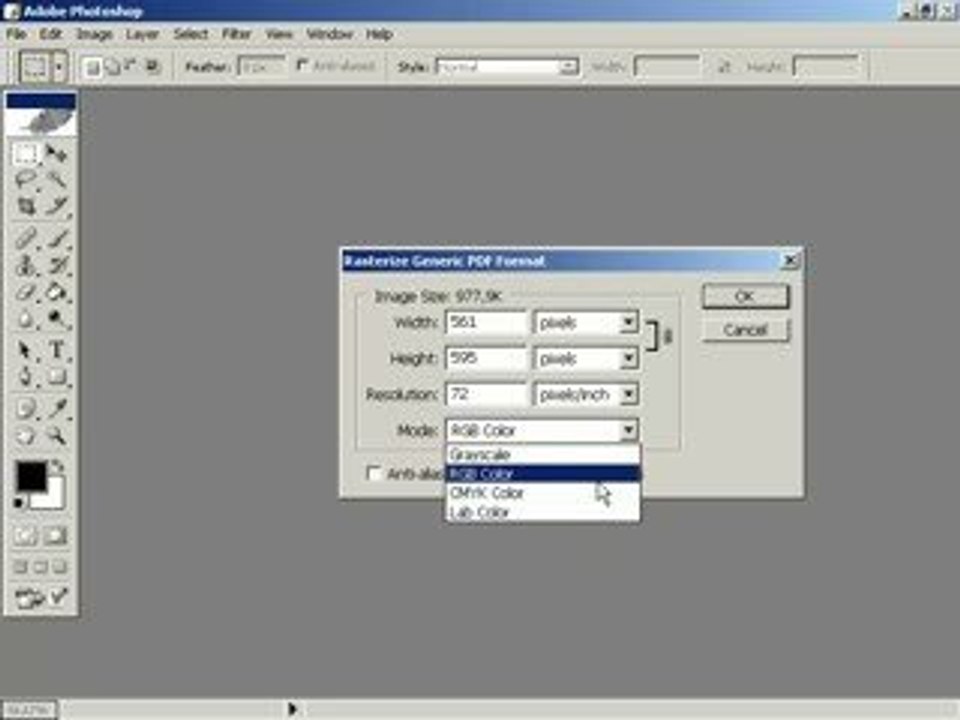Click the Width value field in dialog
Screen dimensions: 960x720
point(486,322)
